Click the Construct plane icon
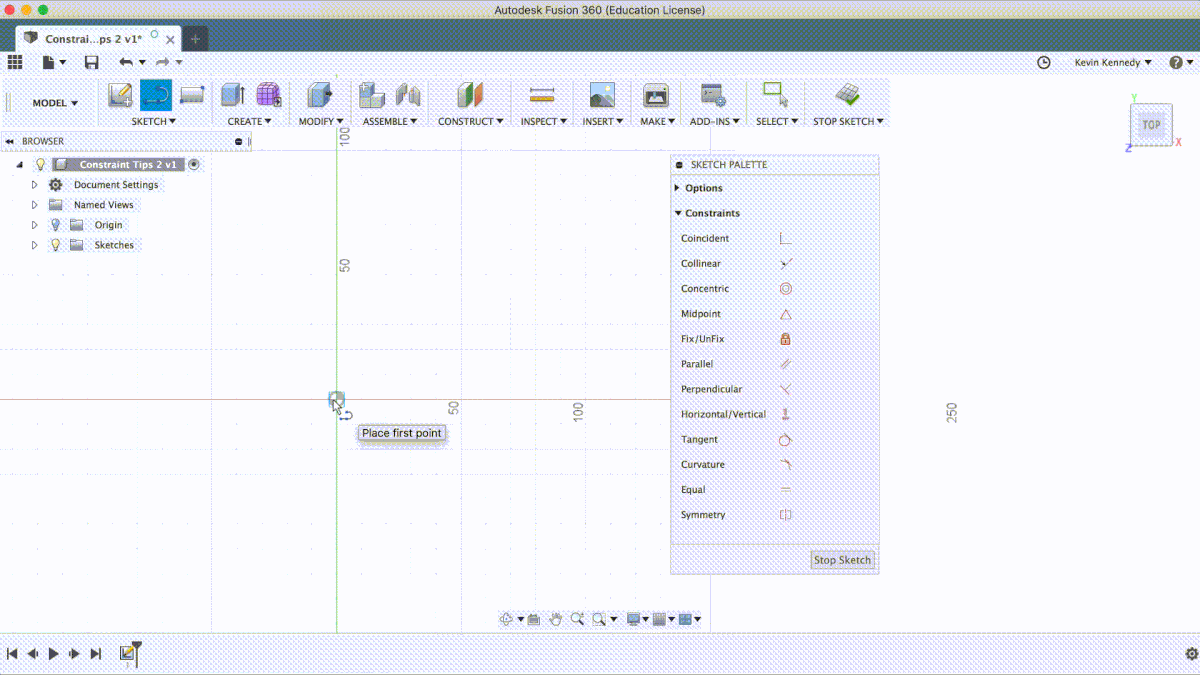This screenshot has height=675, width=1200. coord(470,95)
